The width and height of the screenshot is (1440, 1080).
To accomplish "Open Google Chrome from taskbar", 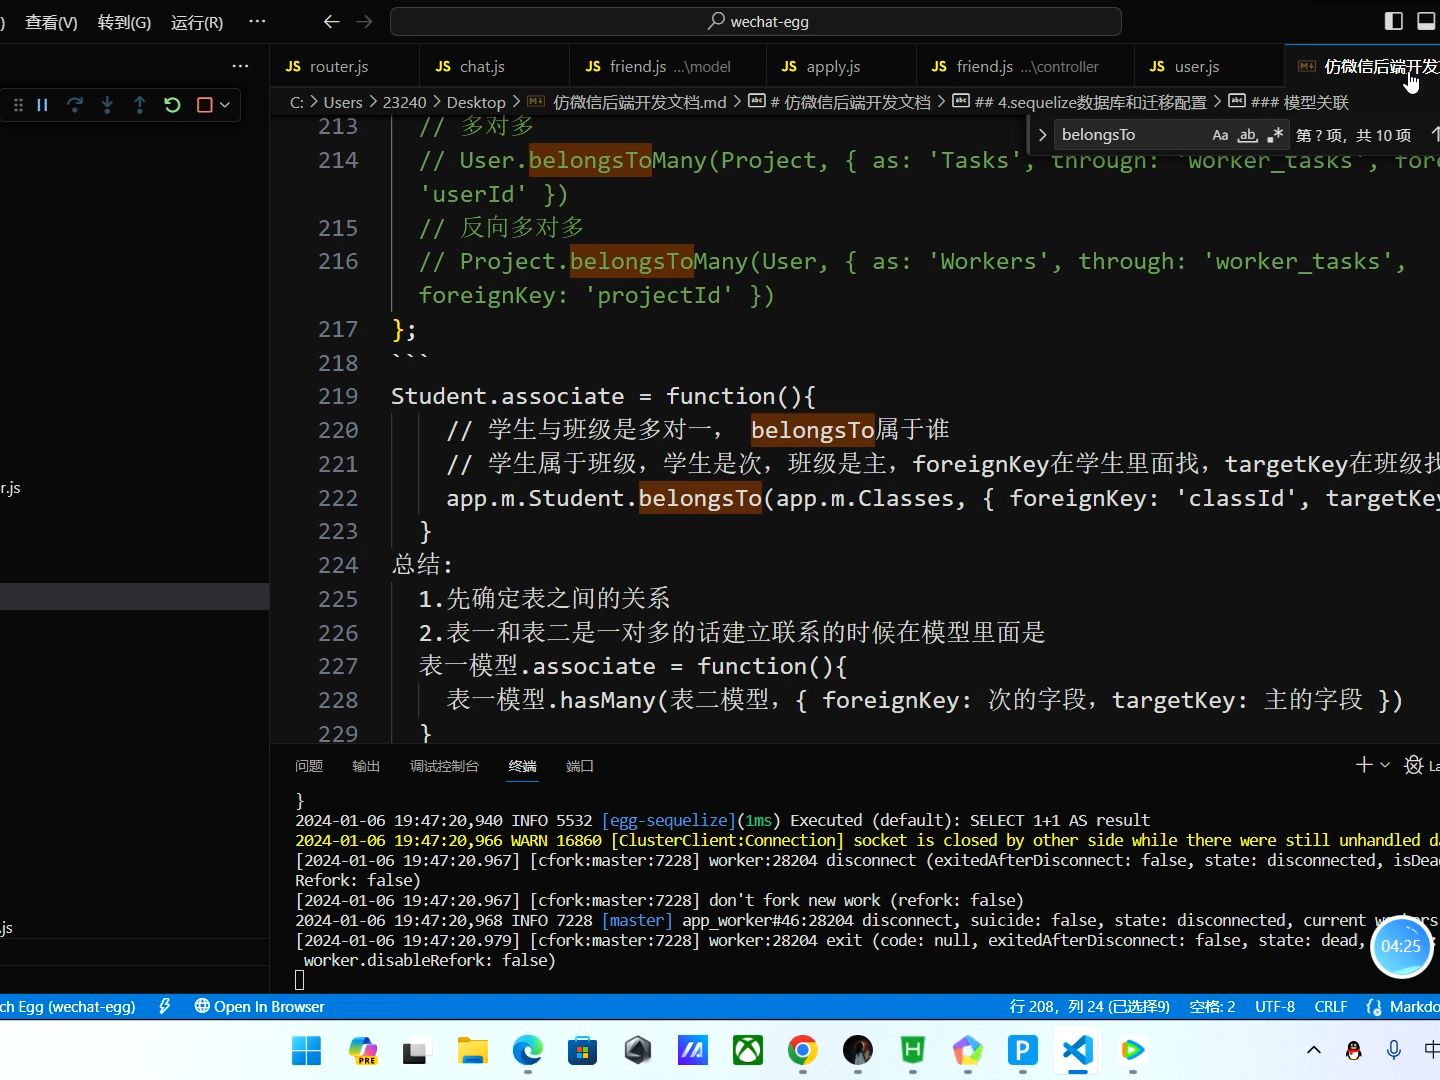I will click(x=802, y=1050).
